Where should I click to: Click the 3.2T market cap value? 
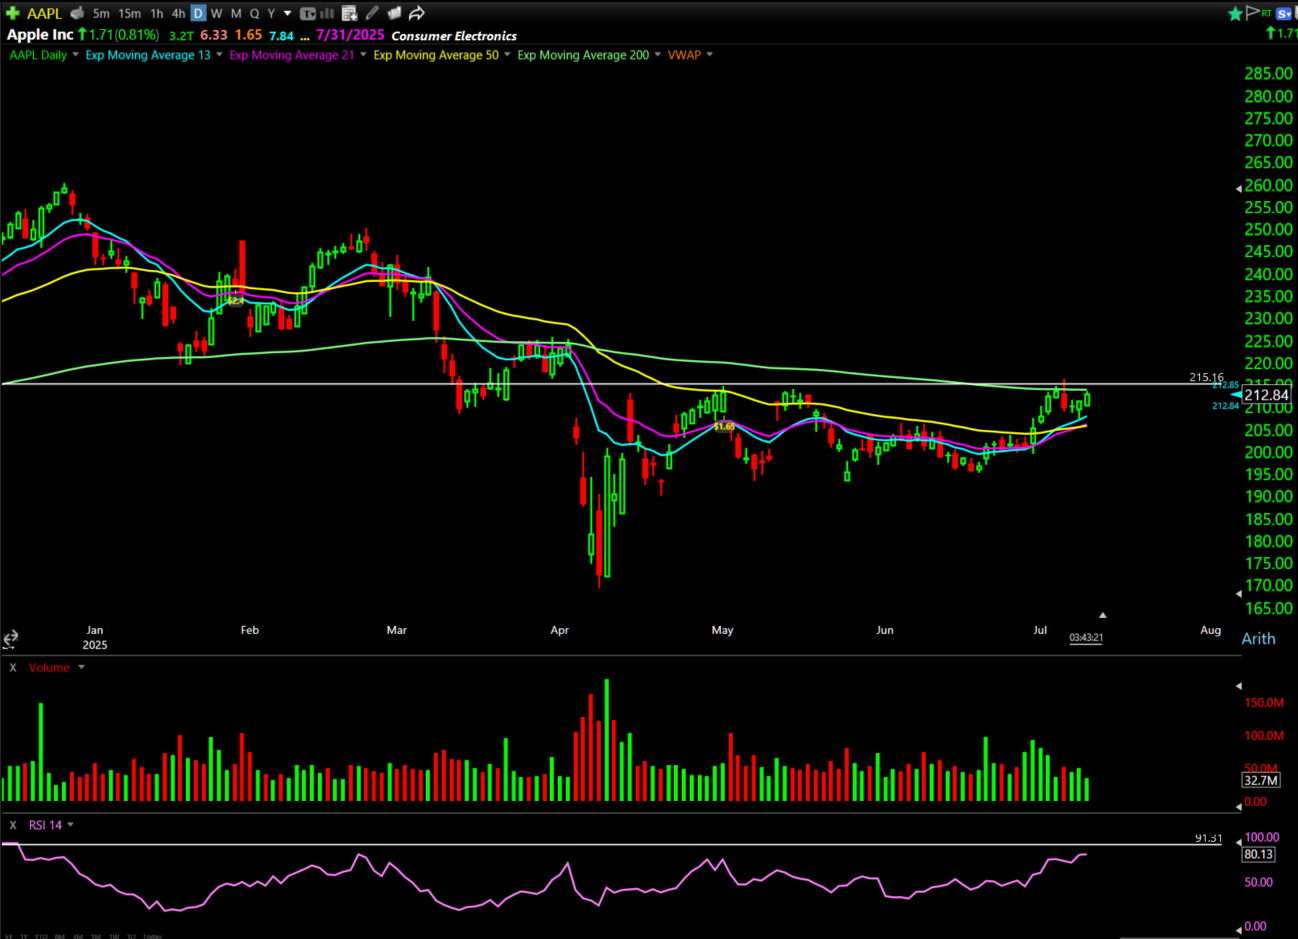(x=181, y=35)
